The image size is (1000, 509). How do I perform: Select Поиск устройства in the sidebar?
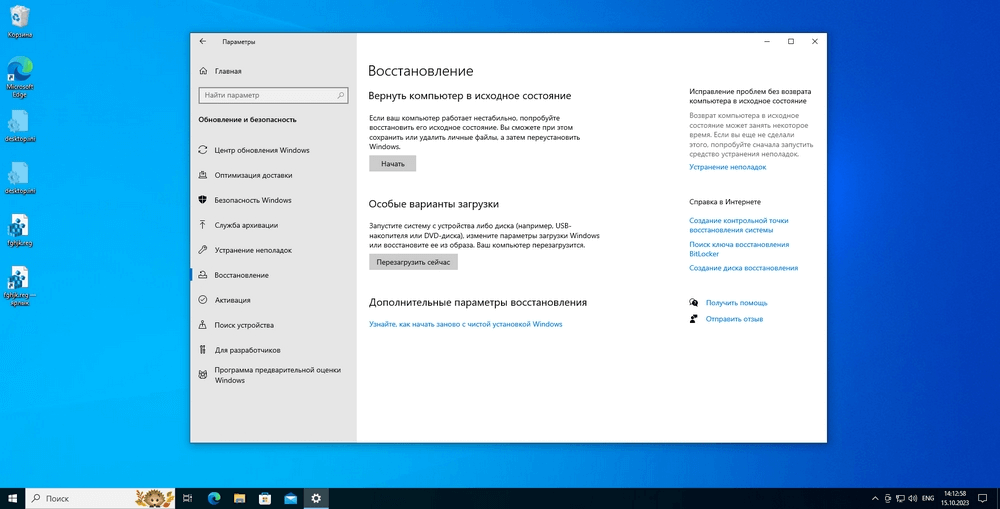point(243,325)
